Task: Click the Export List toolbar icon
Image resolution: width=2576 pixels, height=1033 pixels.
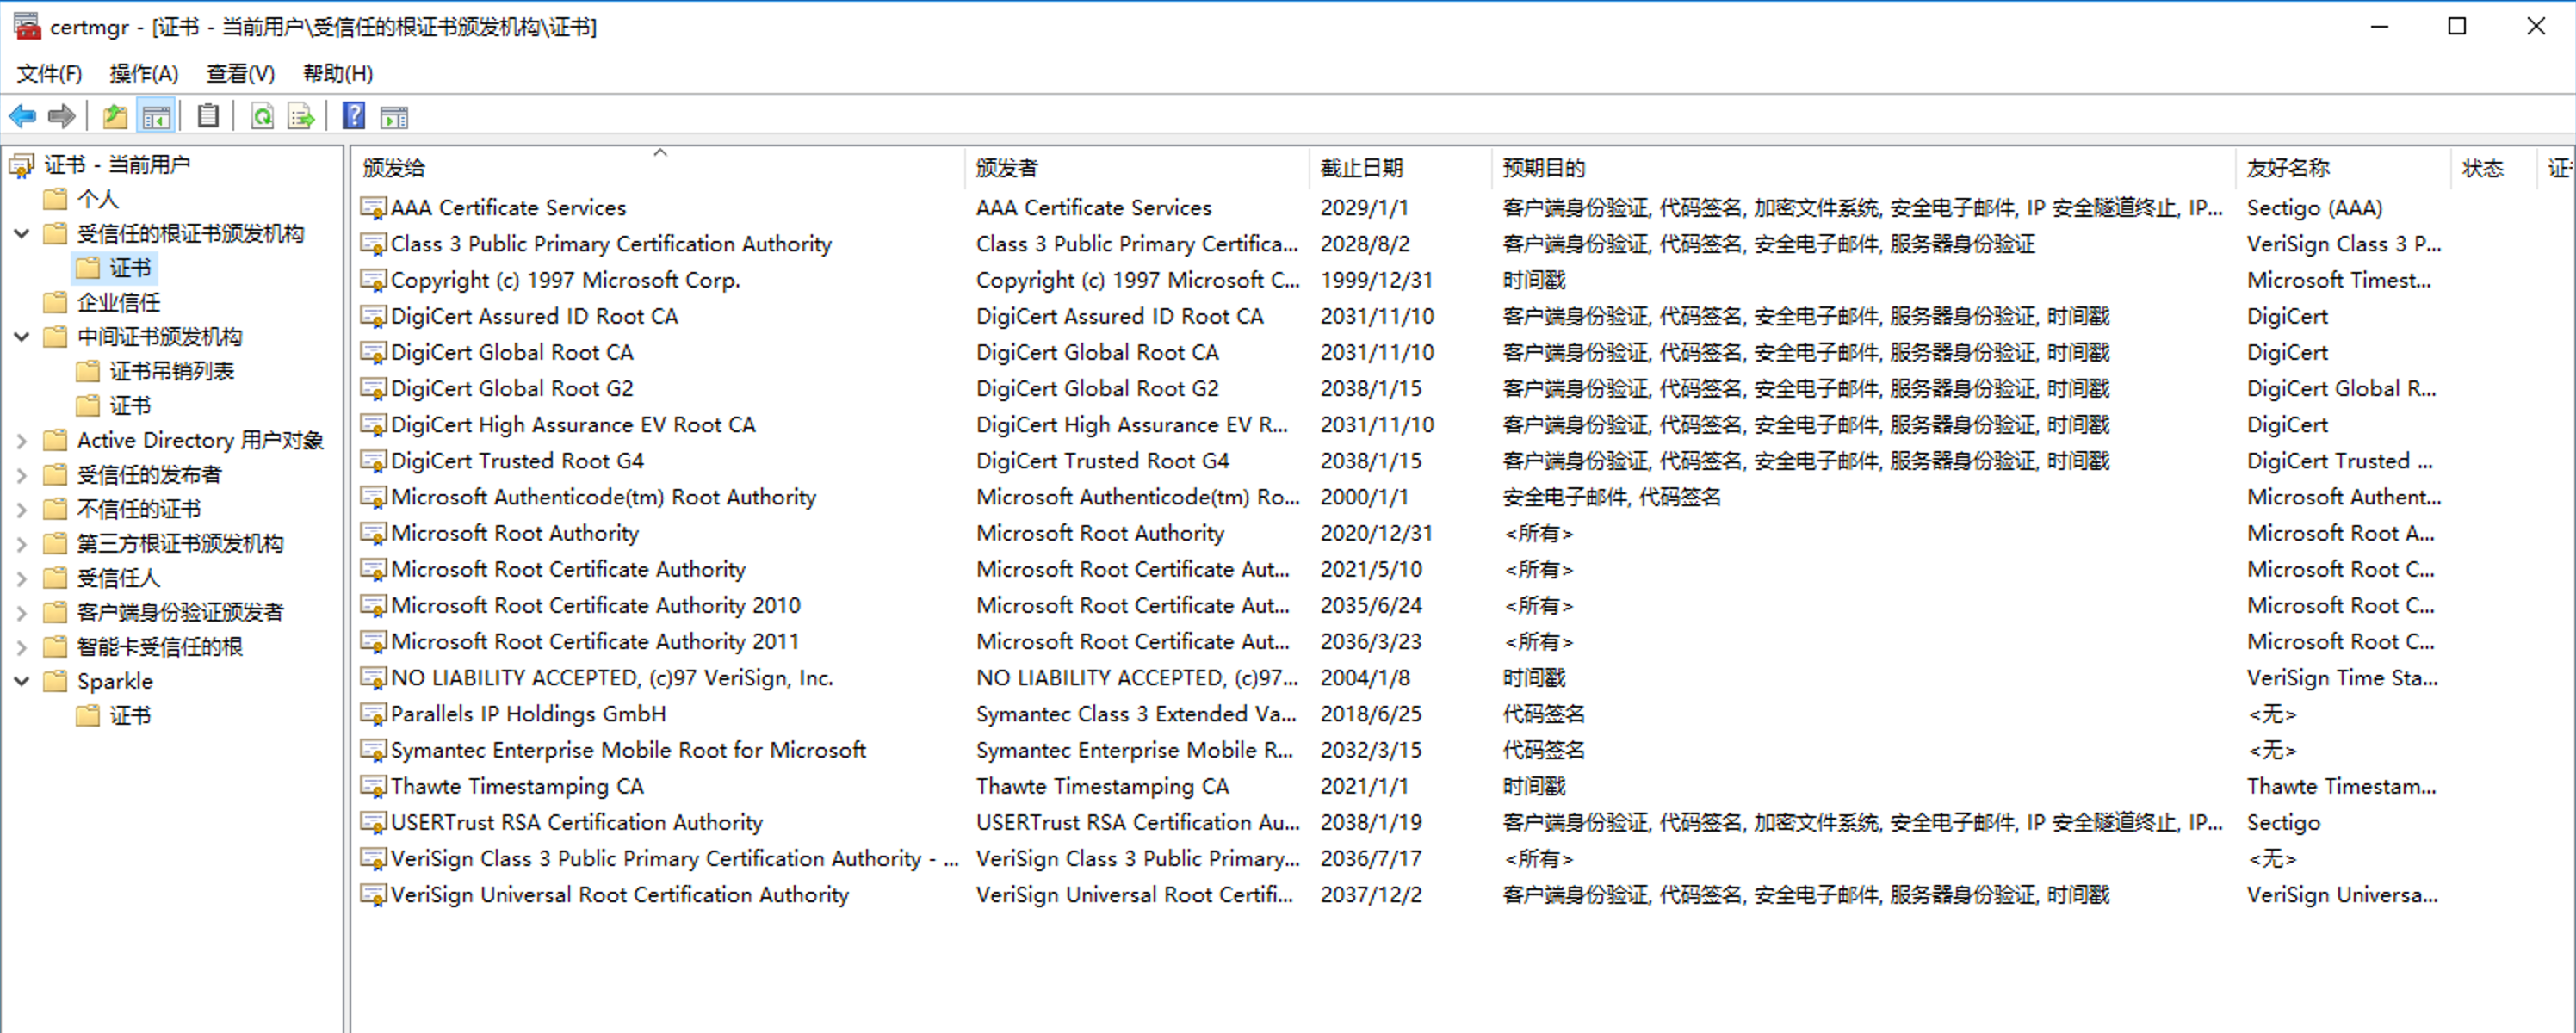Action: [301, 117]
